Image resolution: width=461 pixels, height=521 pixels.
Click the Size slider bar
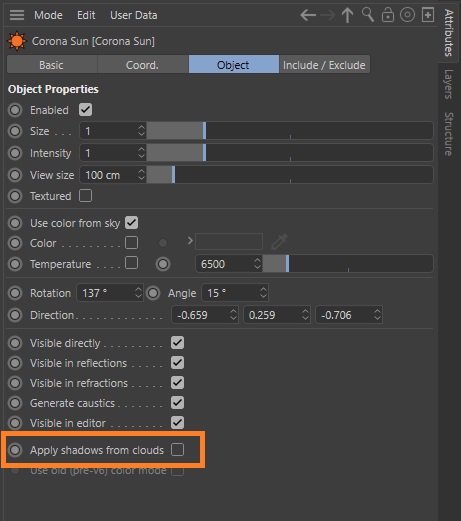(x=290, y=131)
